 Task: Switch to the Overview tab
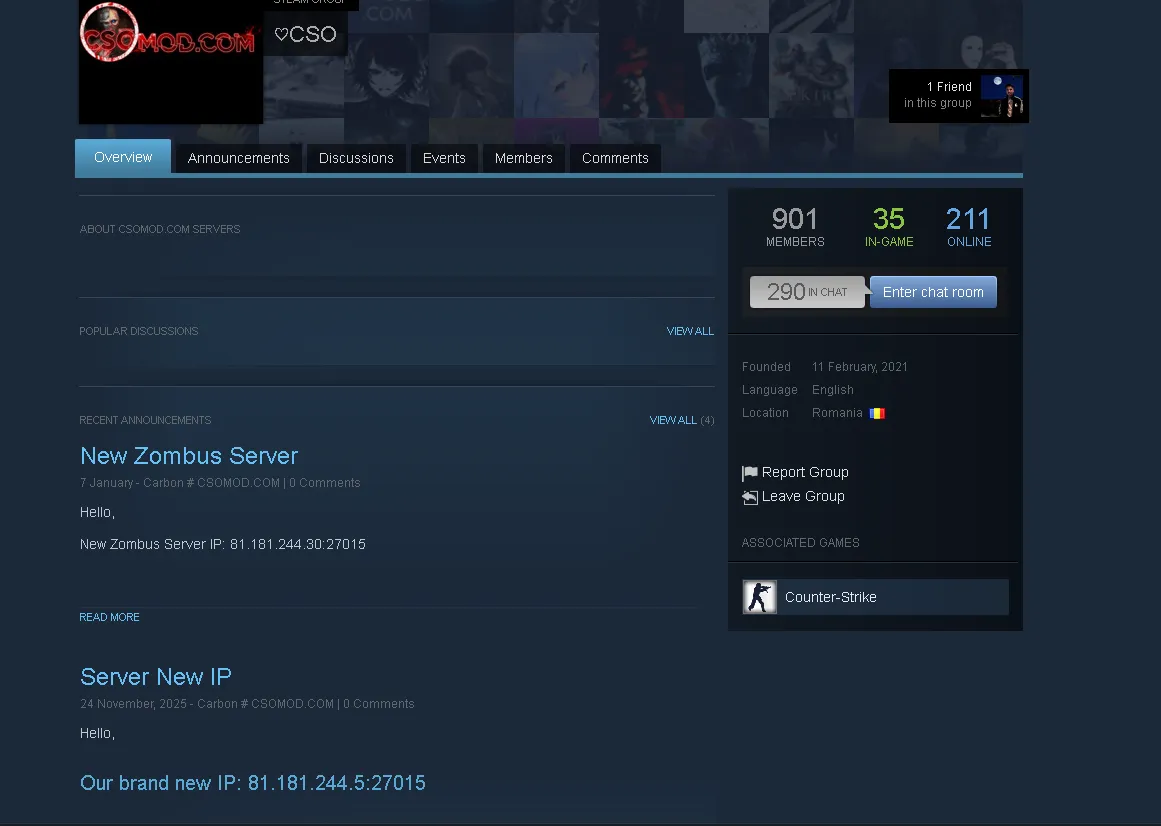tap(123, 157)
